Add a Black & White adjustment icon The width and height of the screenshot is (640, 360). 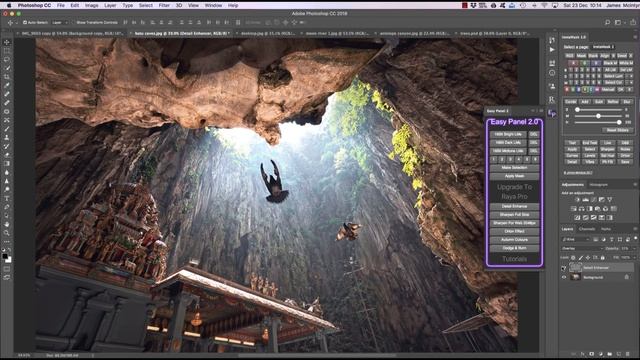pyautogui.click(x=589, y=209)
